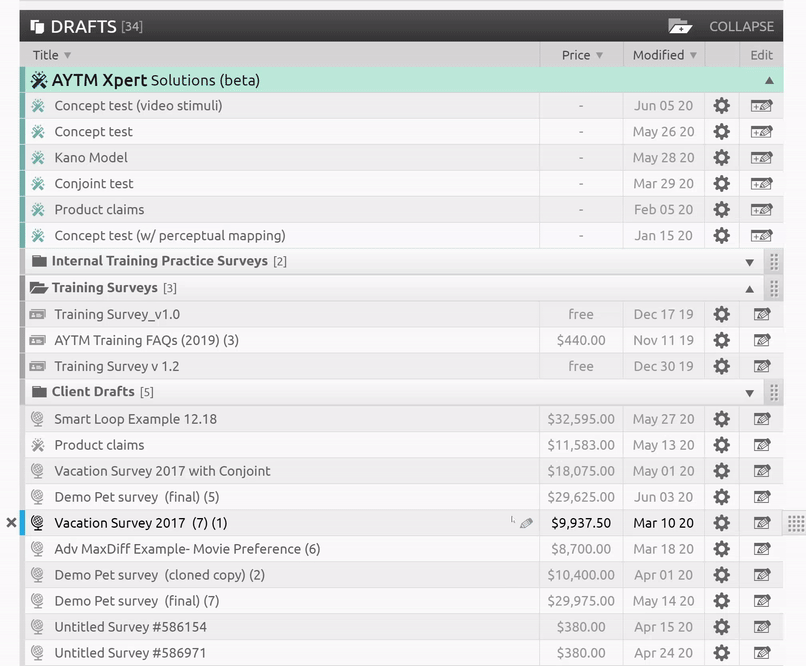806x666 pixels.
Task: Click edit icon for Kano Model
Action: coord(762,158)
